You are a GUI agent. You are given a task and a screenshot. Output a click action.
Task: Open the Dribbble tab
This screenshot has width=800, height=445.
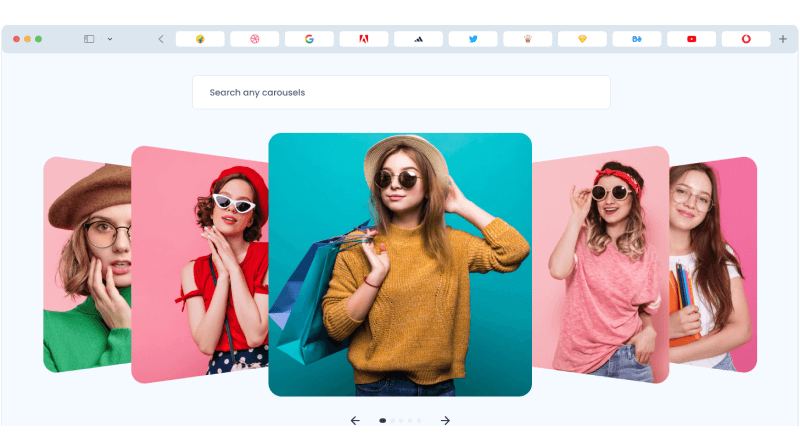(255, 39)
